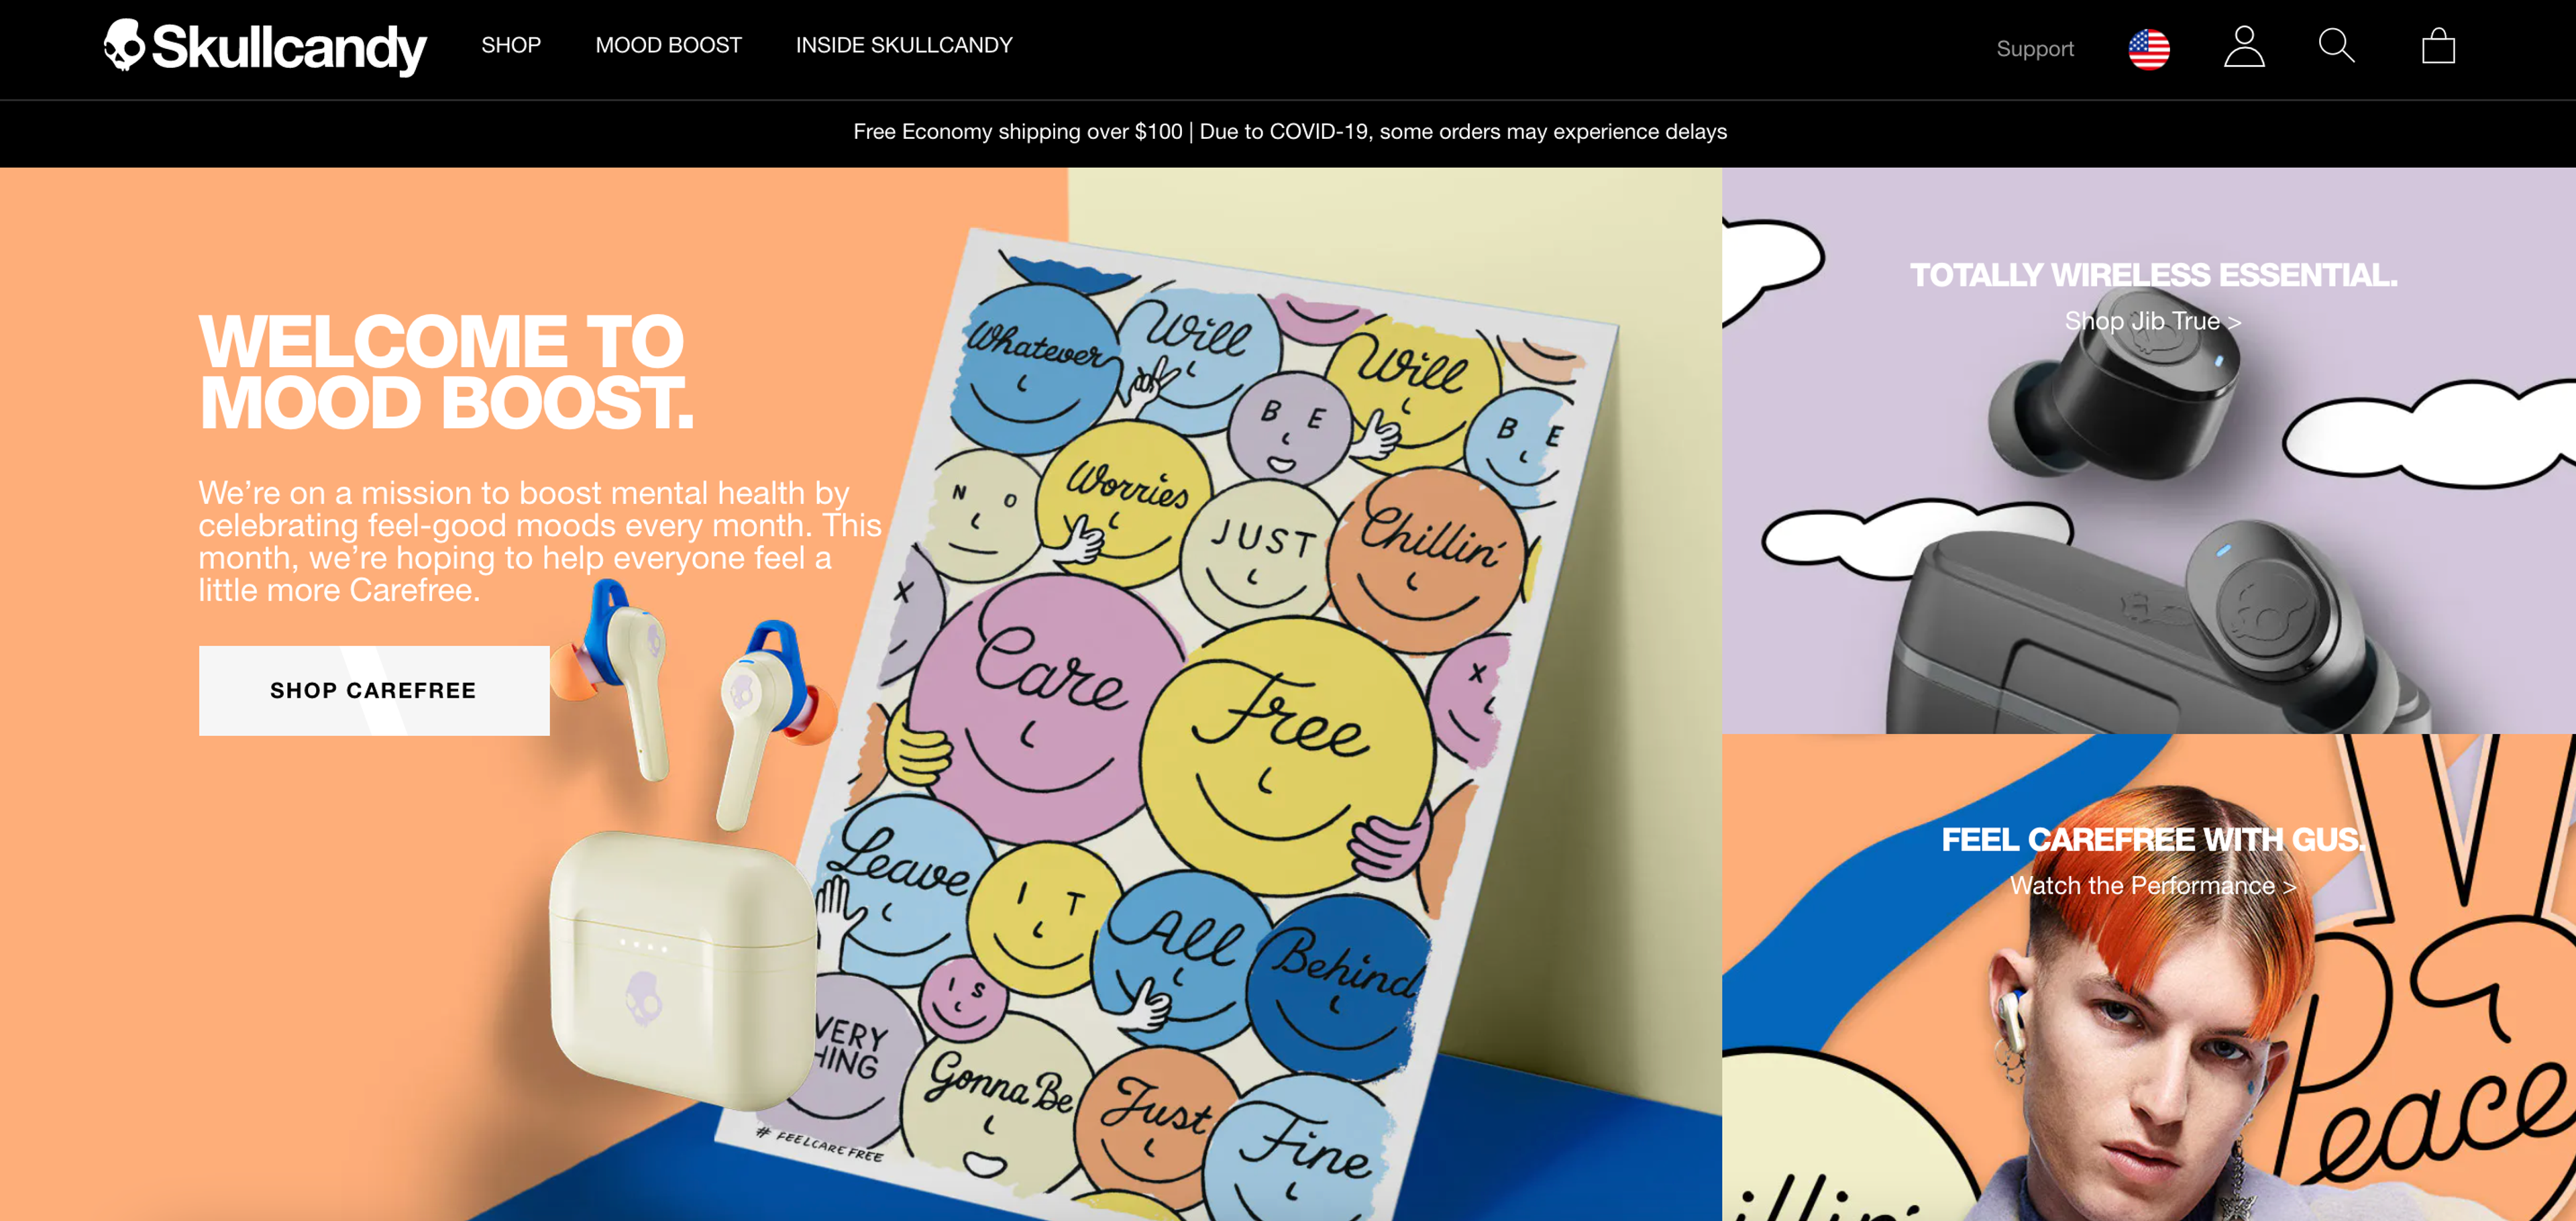Open the US flag region selector
2576x1221 pixels.
pos(2148,48)
